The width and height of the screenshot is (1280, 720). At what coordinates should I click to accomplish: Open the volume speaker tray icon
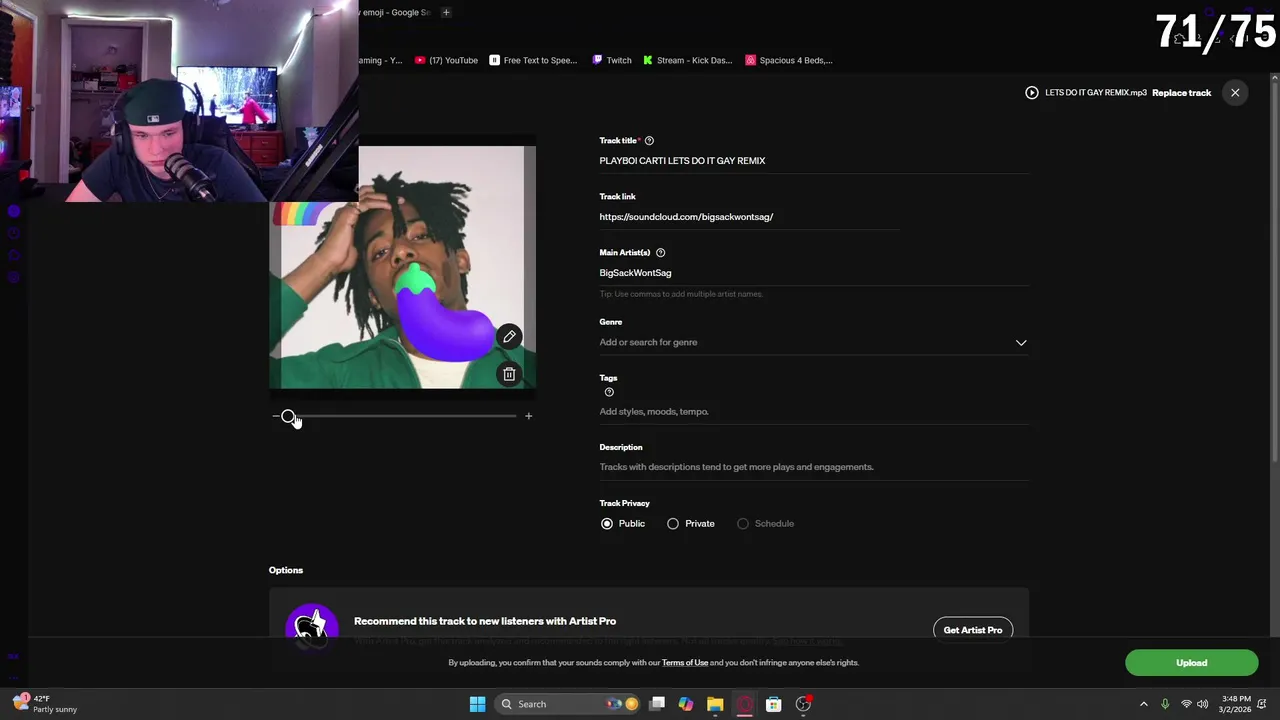1203,704
